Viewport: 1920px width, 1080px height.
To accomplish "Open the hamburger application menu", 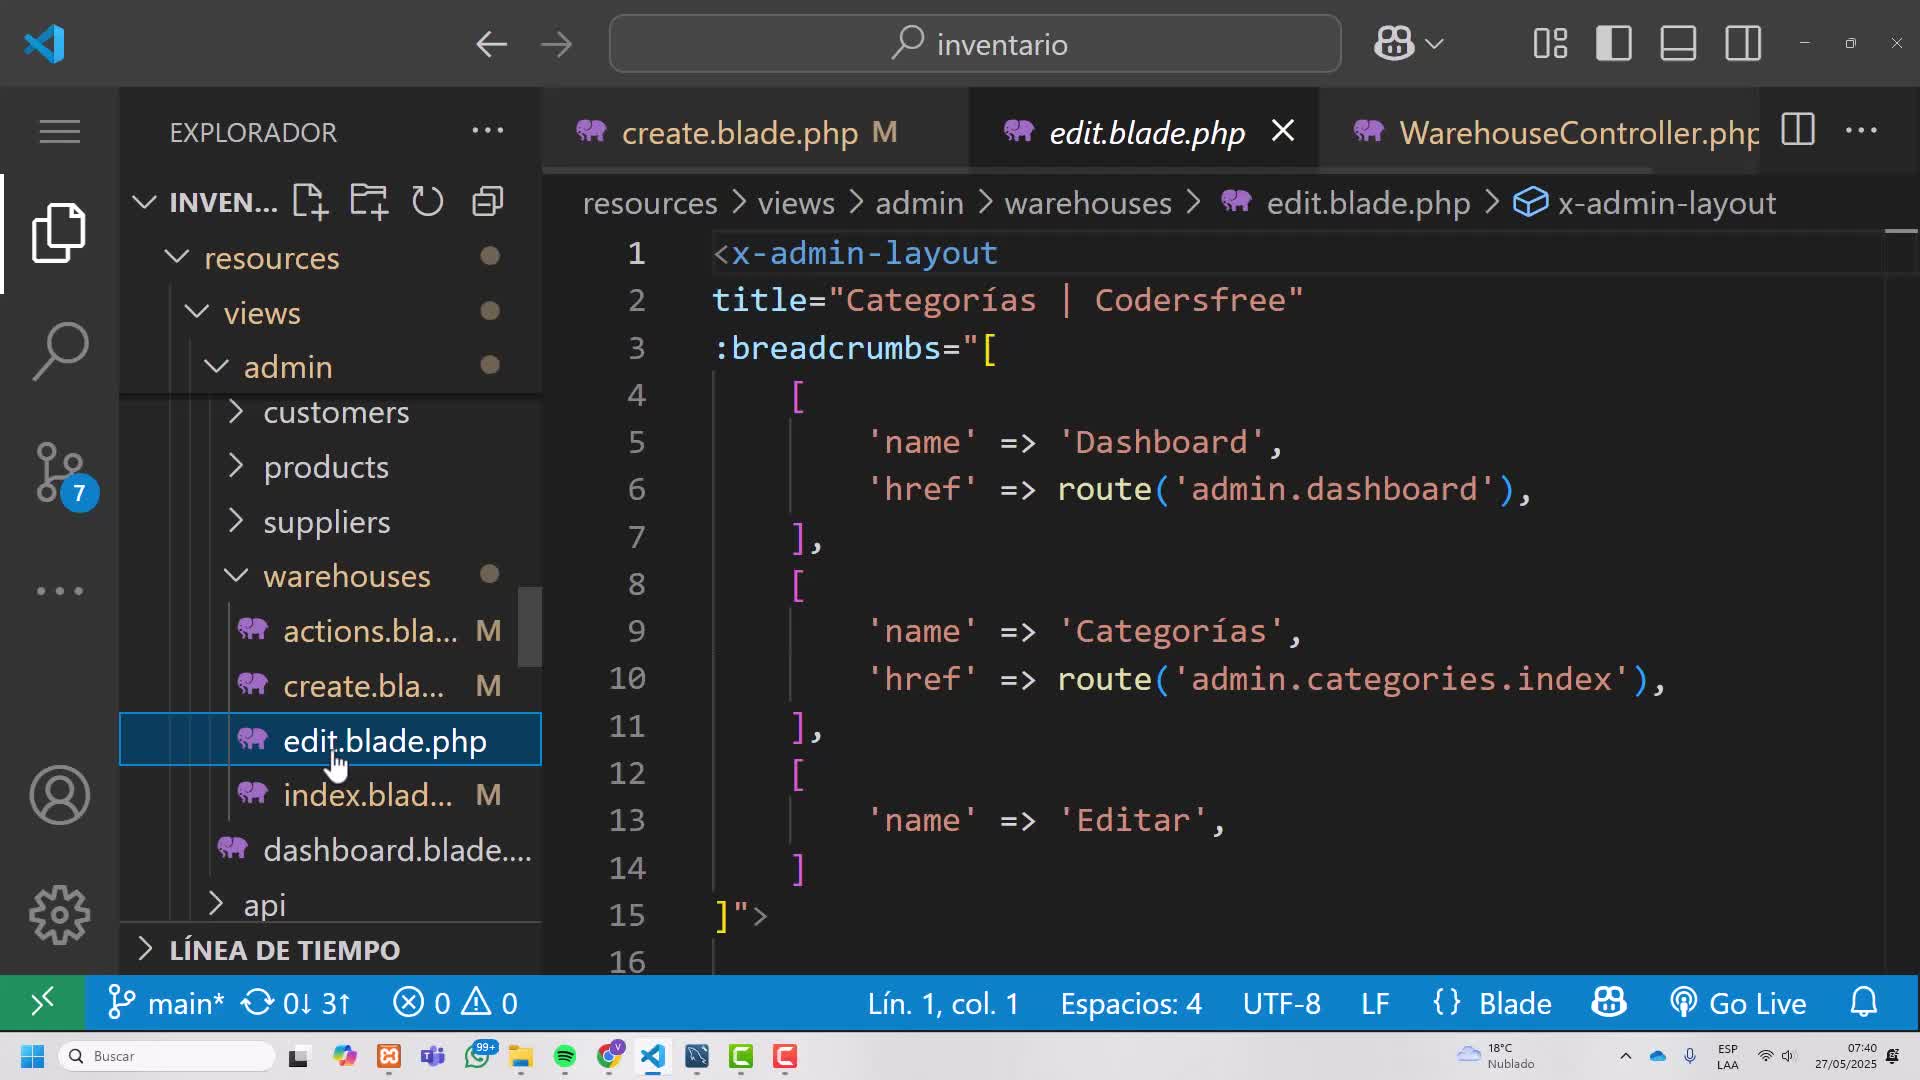I will click(60, 131).
